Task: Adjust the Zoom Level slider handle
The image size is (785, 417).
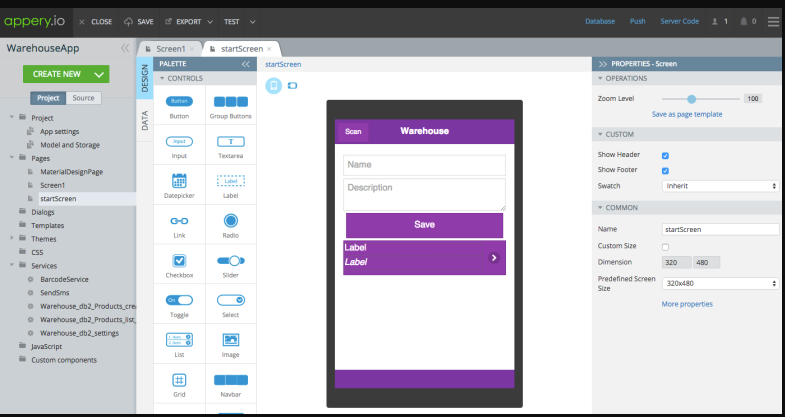Action: (691, 99)
